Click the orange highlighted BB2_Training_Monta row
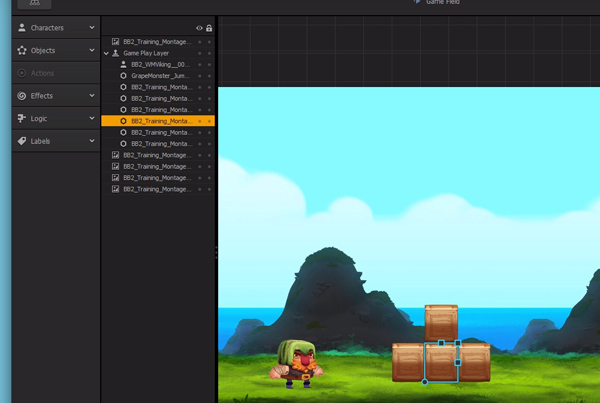 point(158,121)
